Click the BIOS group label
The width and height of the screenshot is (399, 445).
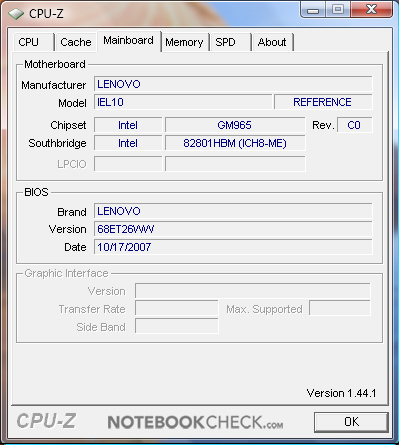(x=36, y=192)
